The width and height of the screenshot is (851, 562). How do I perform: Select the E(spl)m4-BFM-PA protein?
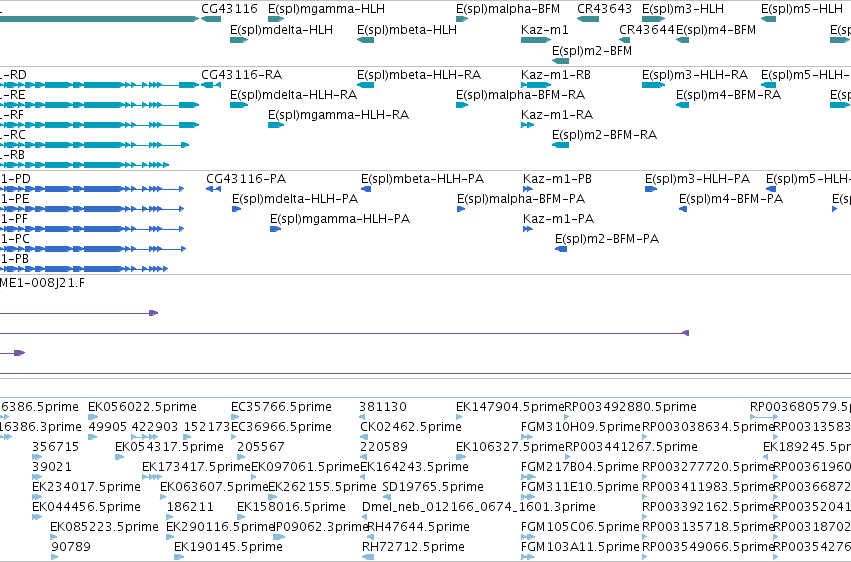click(x=683, y=209)
